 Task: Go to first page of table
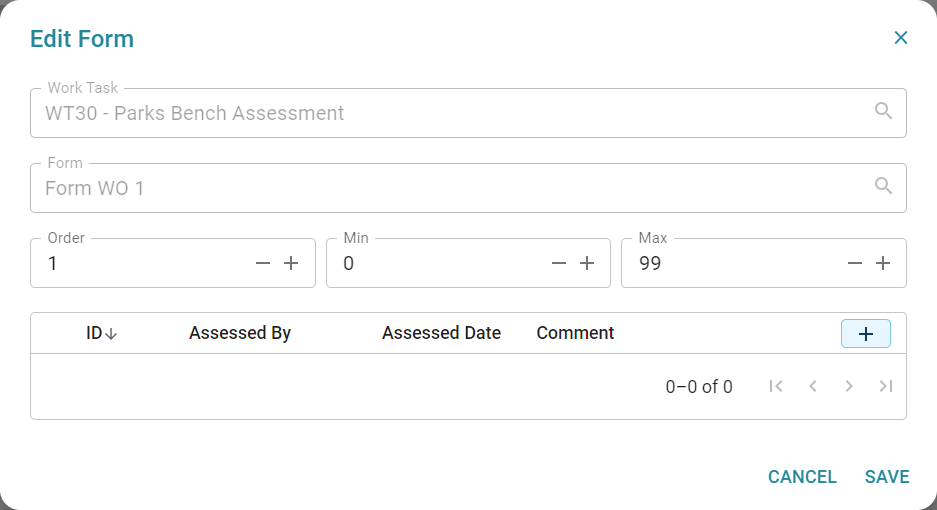click(776, 386)
